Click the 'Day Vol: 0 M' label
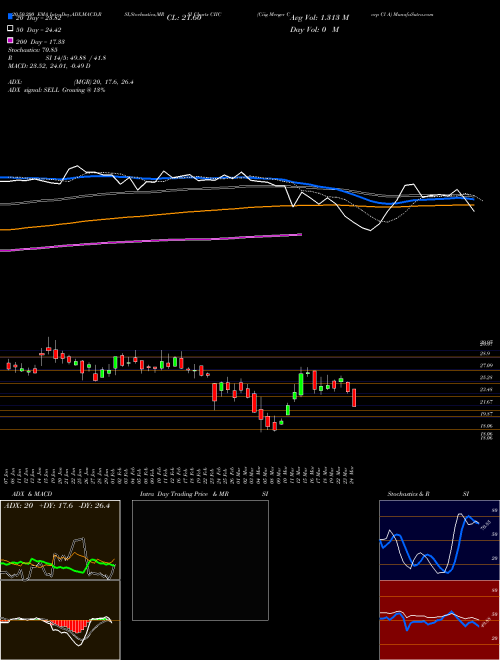 (x=315, y=30)
